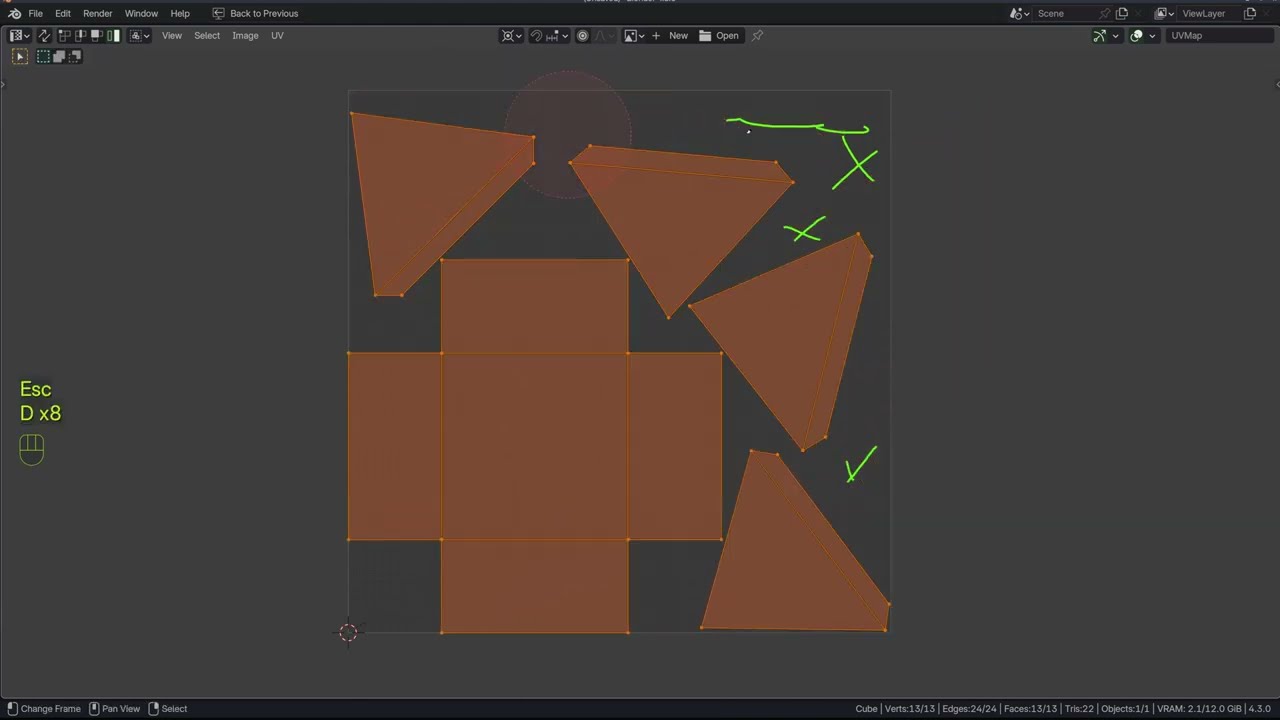1280x720 pixels.
Task: Click the Select mouse hint icon
Action: [154, 708]
